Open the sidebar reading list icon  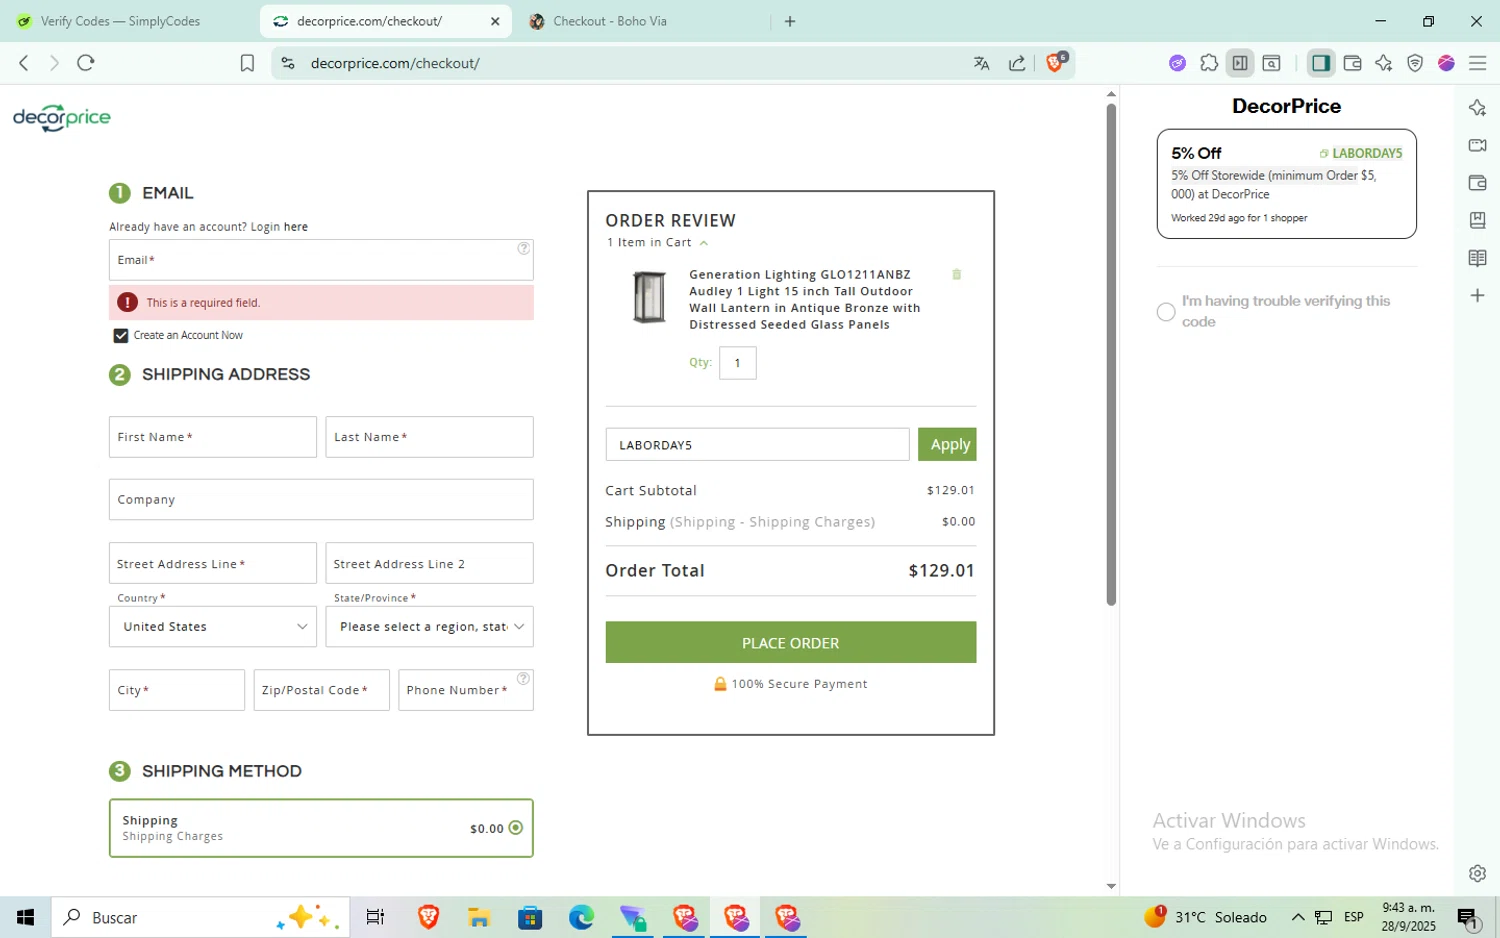coord(1477,258)
